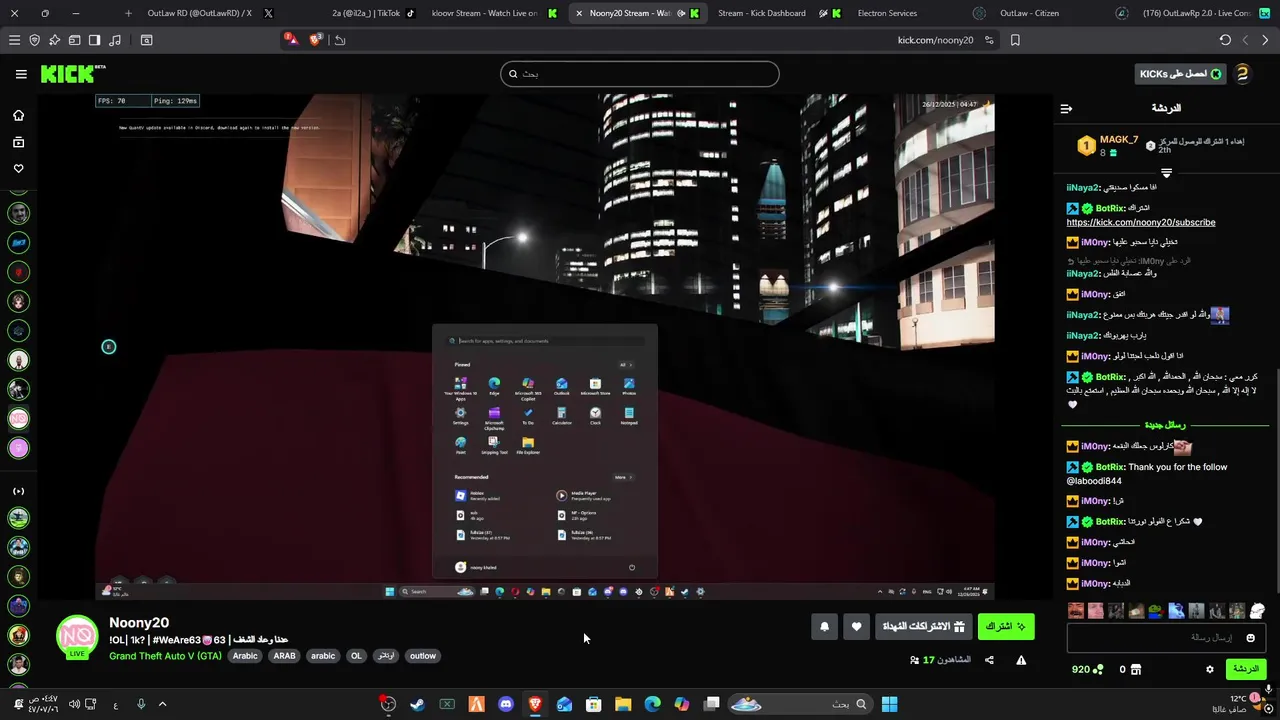
Task: Open Steam from the taskbar
Action: pos(417,704)
